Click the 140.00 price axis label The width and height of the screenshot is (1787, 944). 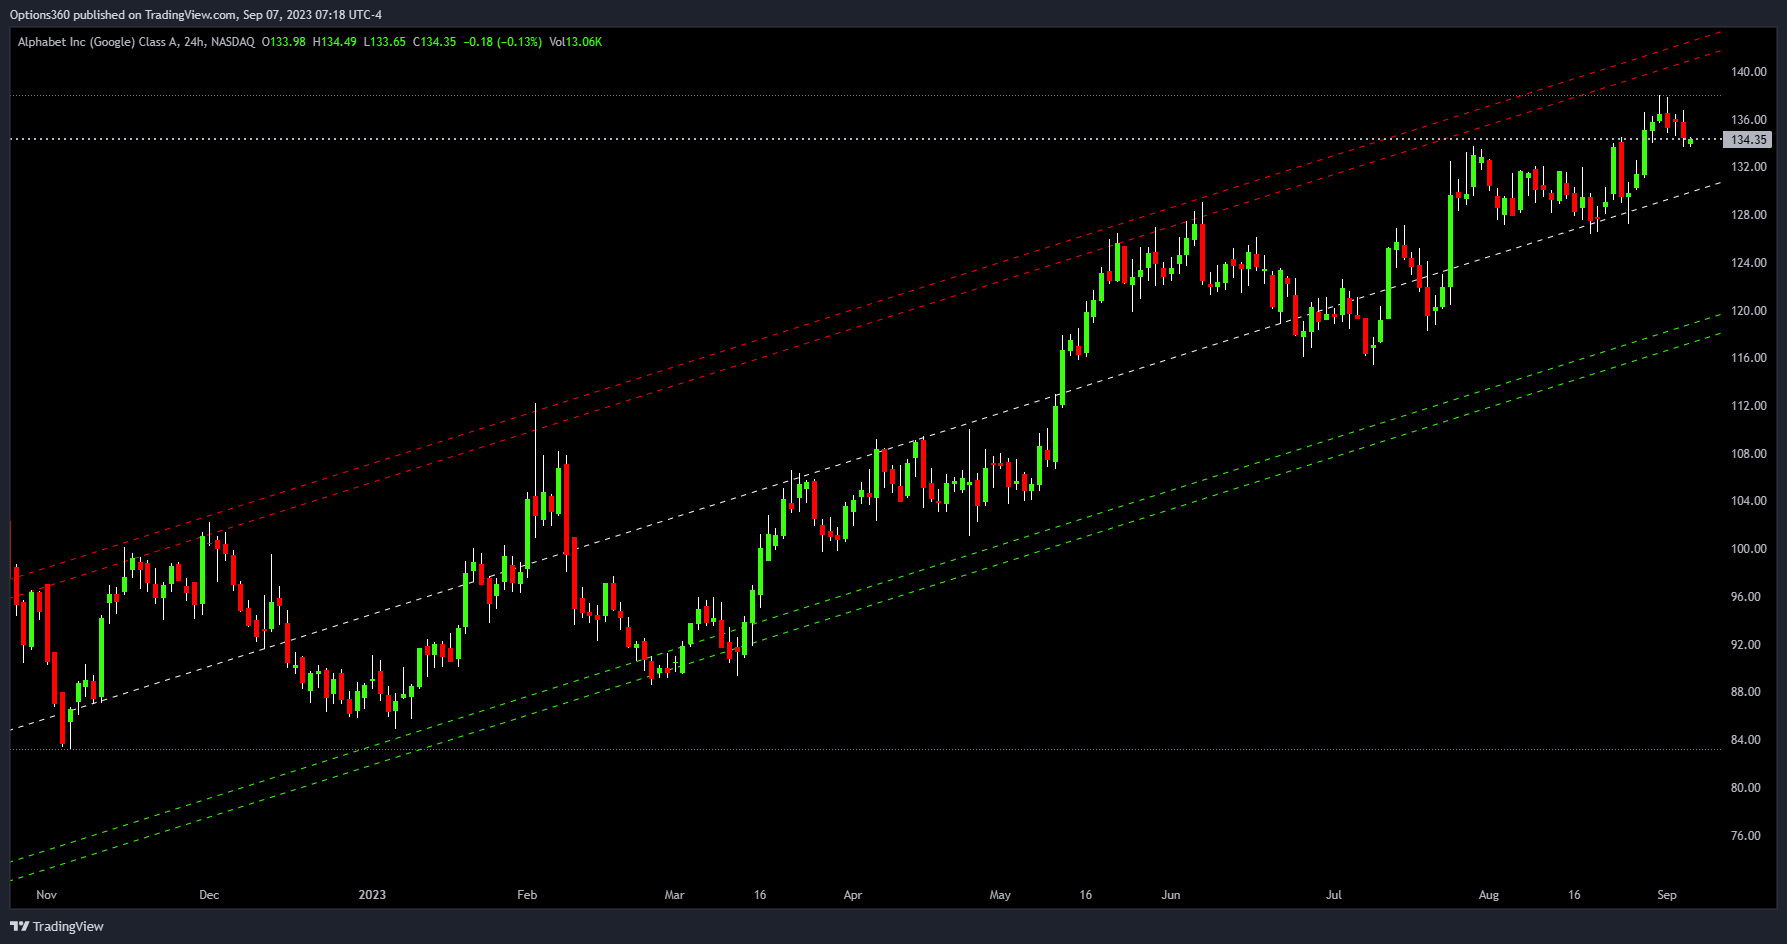(x=1749, y=72)
